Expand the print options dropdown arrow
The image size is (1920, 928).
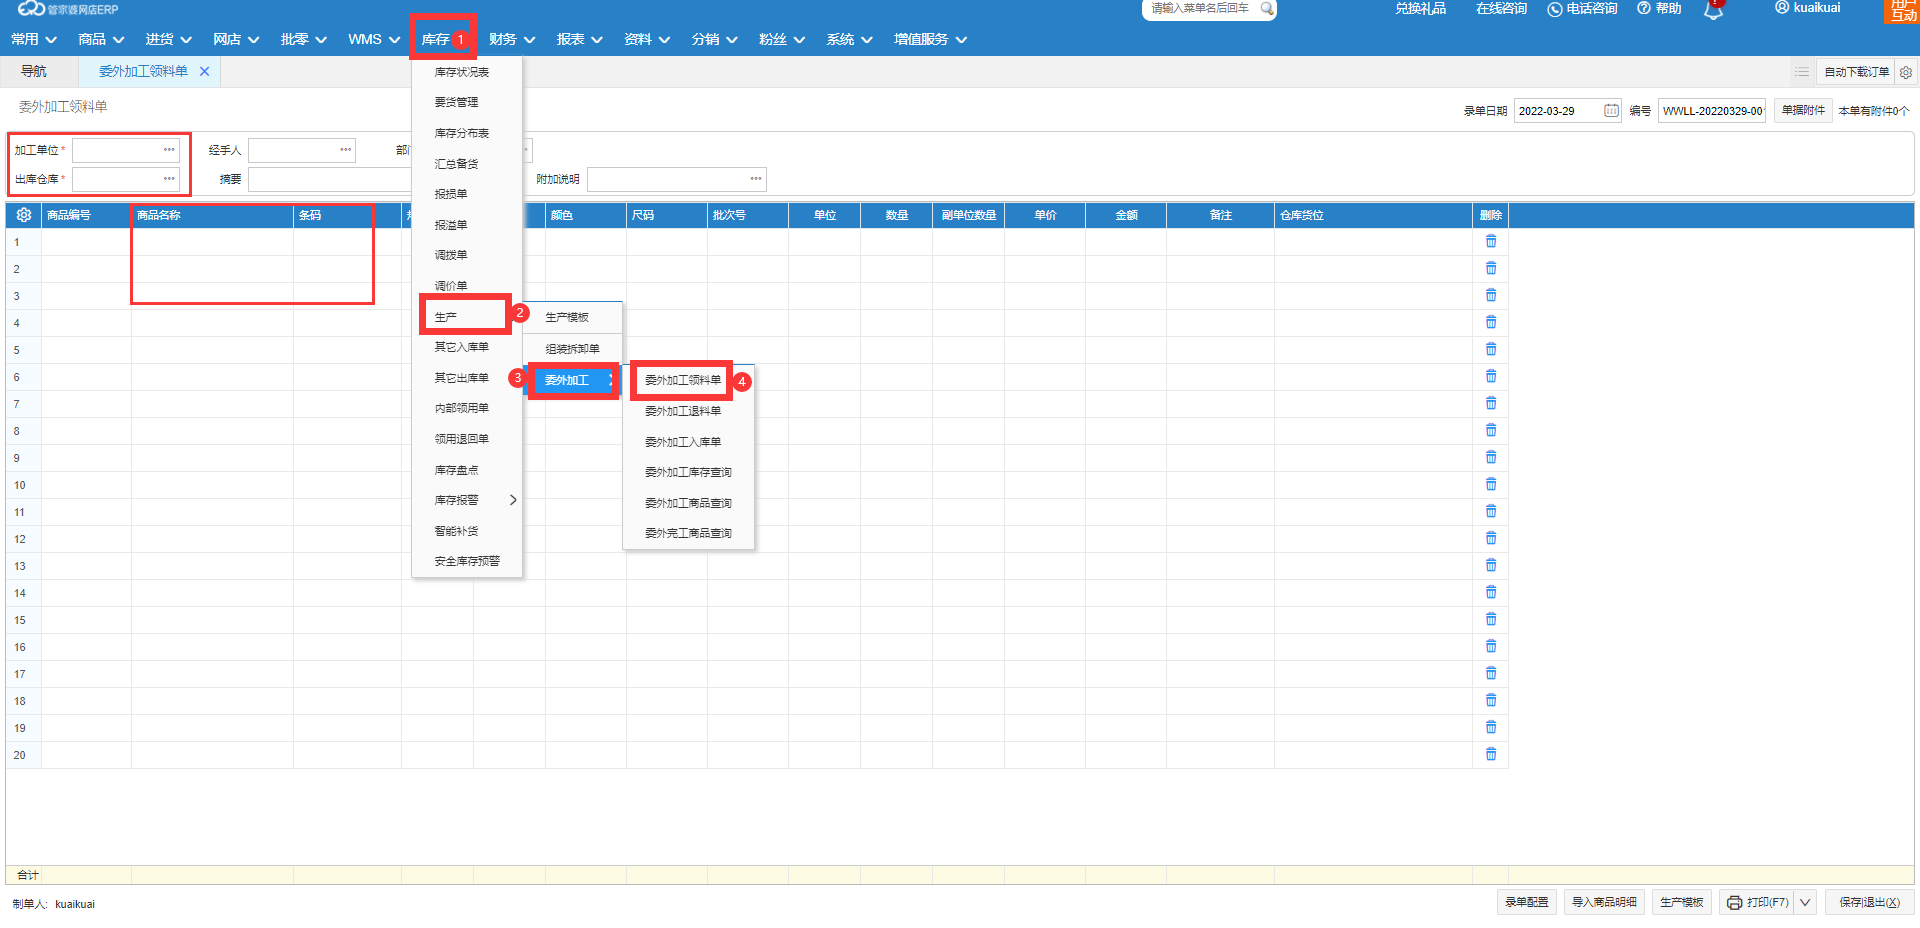pos(1805,902)
